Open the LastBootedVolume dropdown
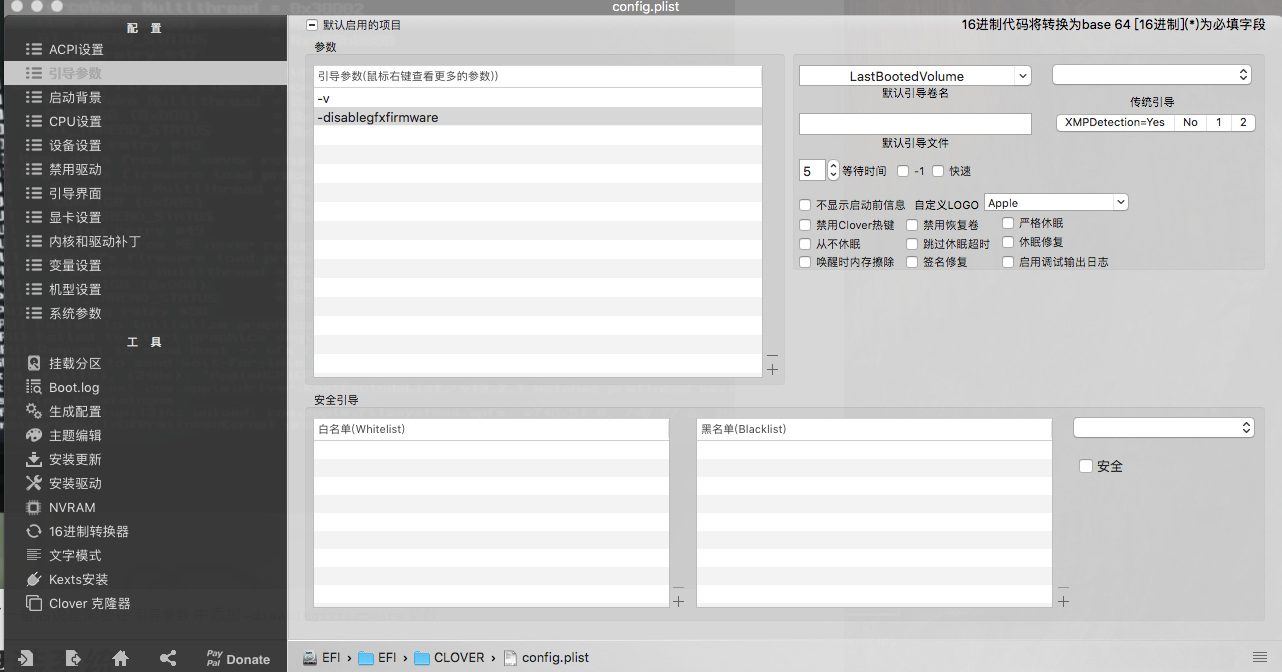1282x672 pixels. pyautogui.click(x=915, y=76)
